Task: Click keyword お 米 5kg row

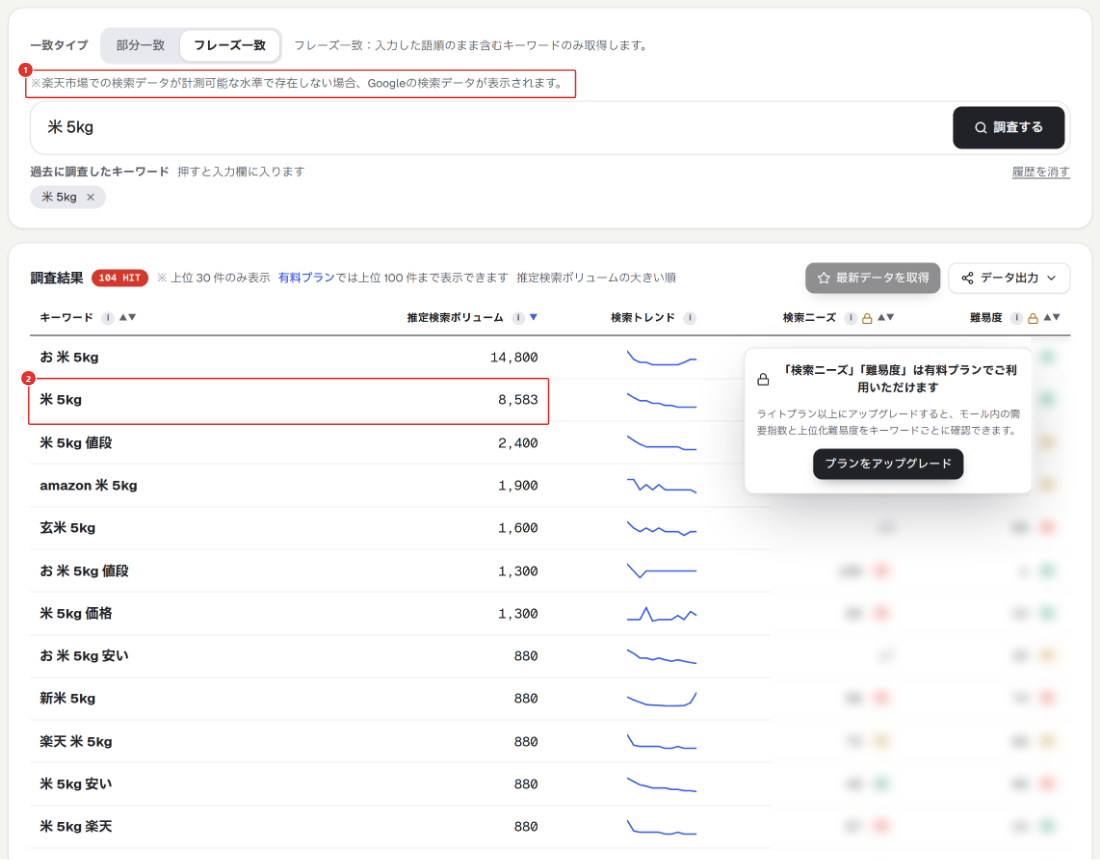Action: click(69, 357)
